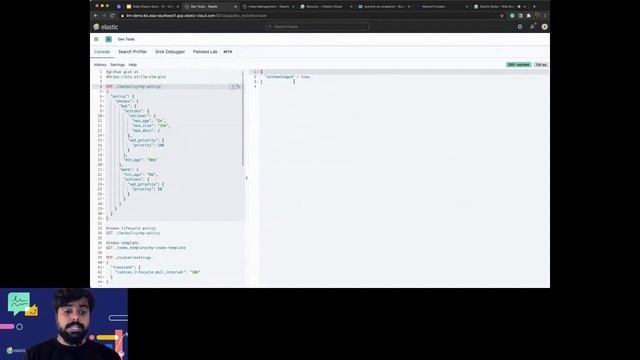Focus the Search Elastic field
The image size is (640, 360).
318,27
